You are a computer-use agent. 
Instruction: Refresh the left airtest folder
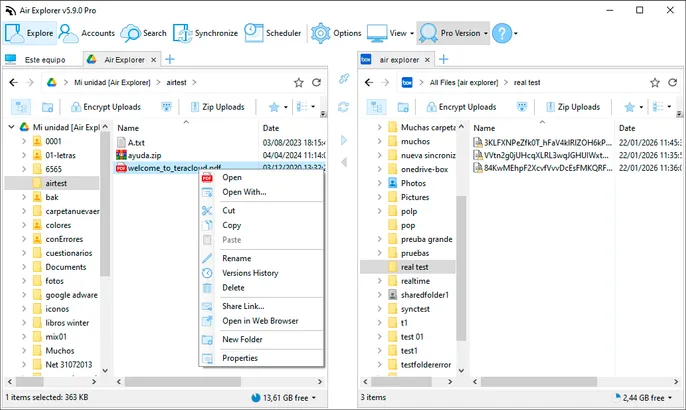coord(316,82)
